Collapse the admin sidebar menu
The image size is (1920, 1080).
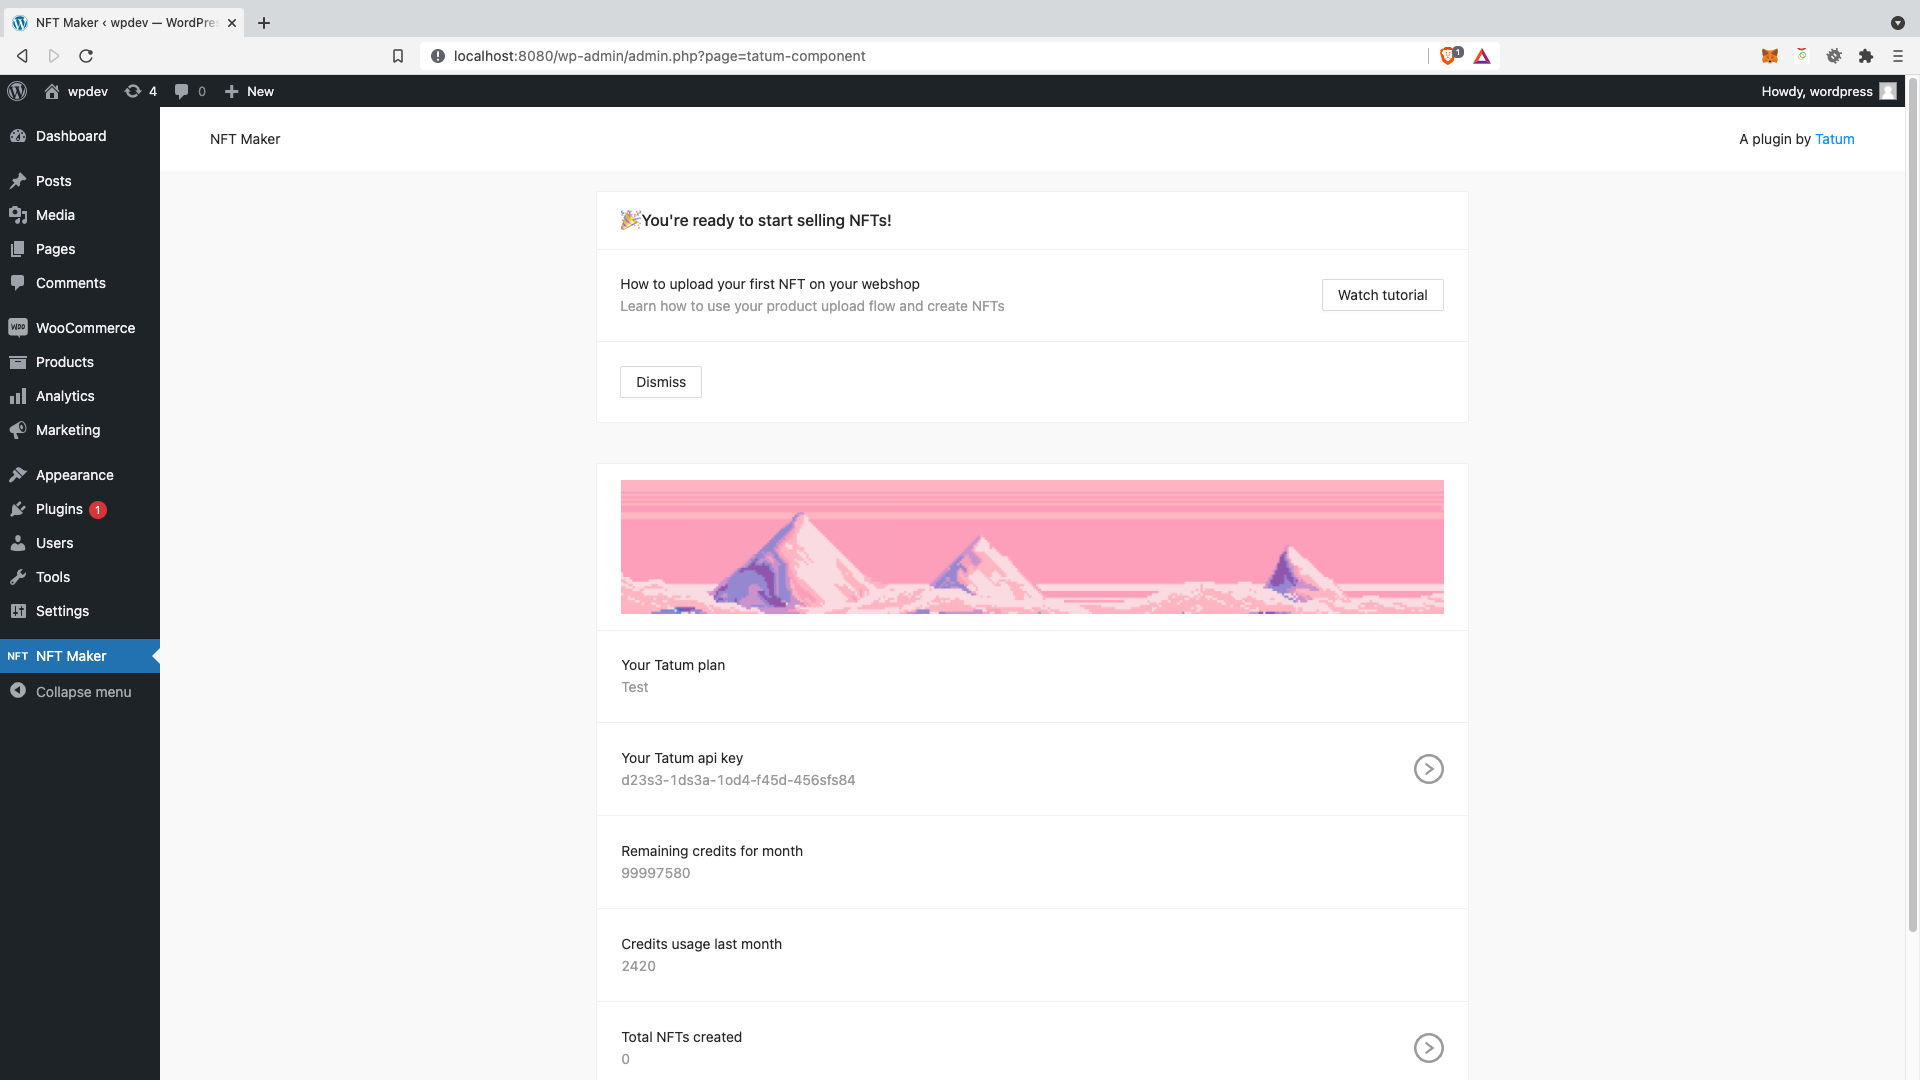(80, 692)
